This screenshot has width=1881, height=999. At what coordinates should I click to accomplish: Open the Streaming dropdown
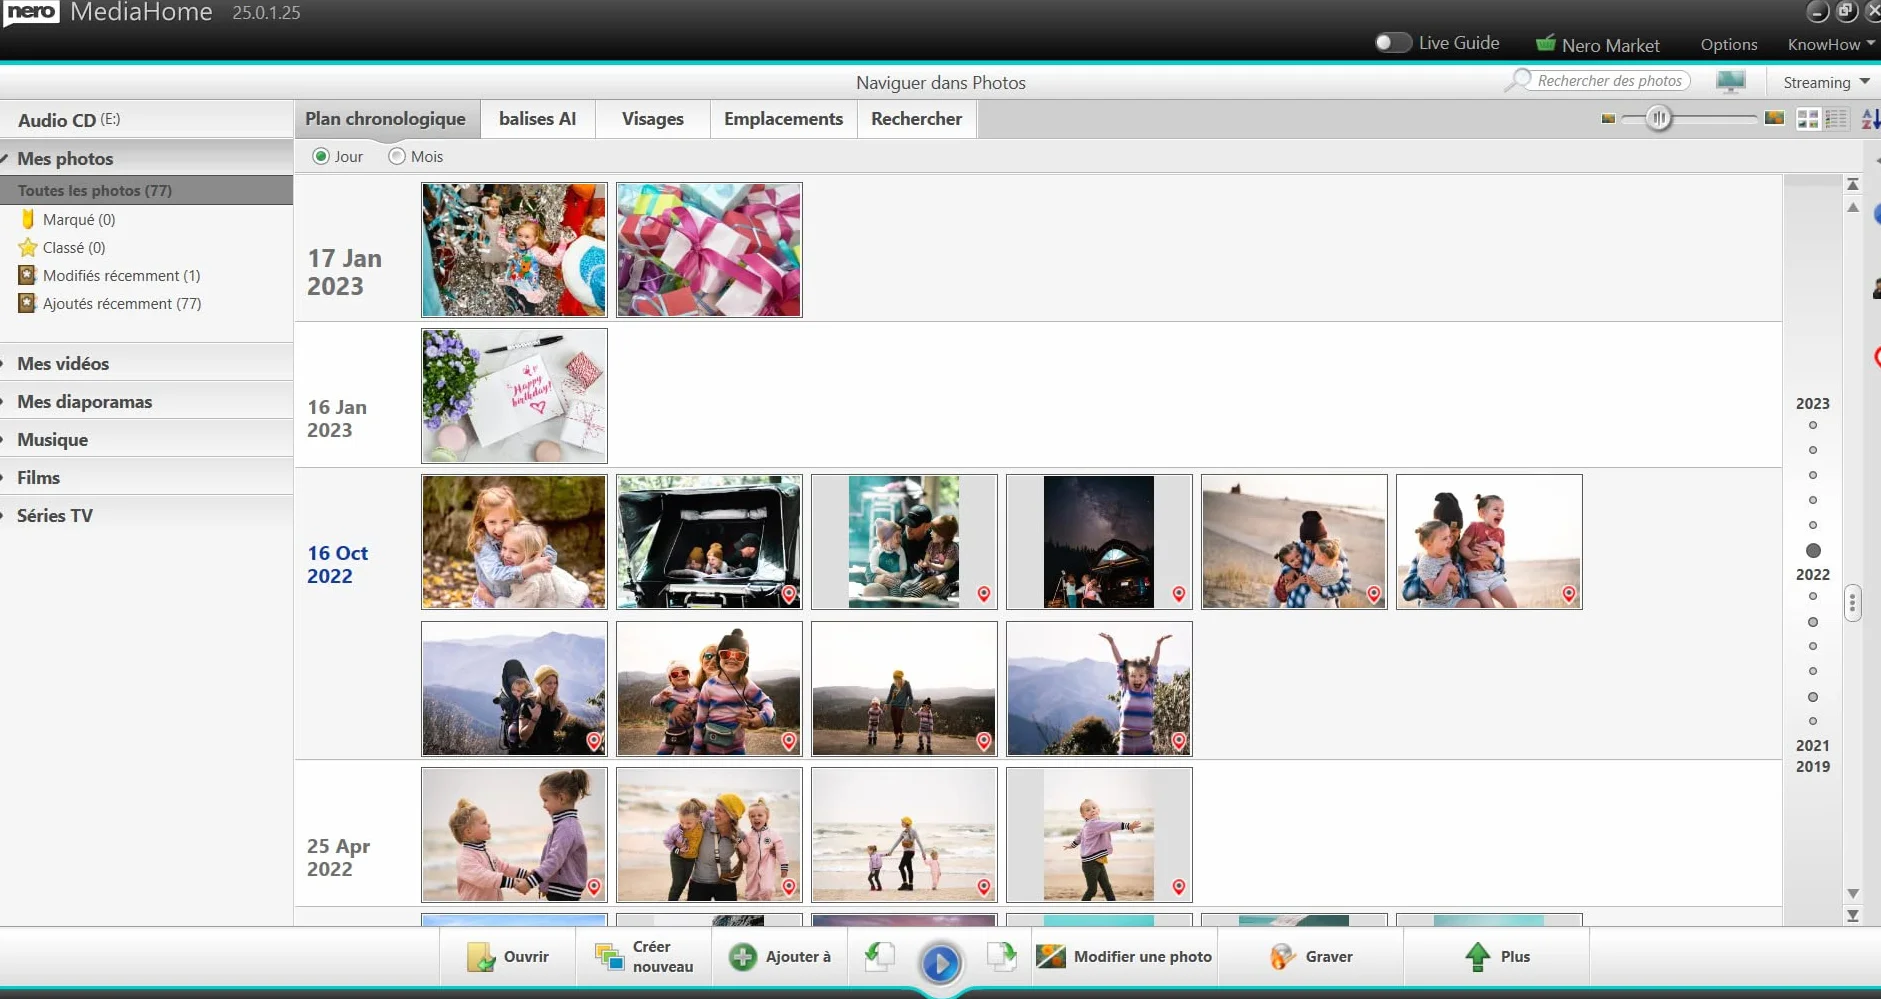coord(1826,82)
